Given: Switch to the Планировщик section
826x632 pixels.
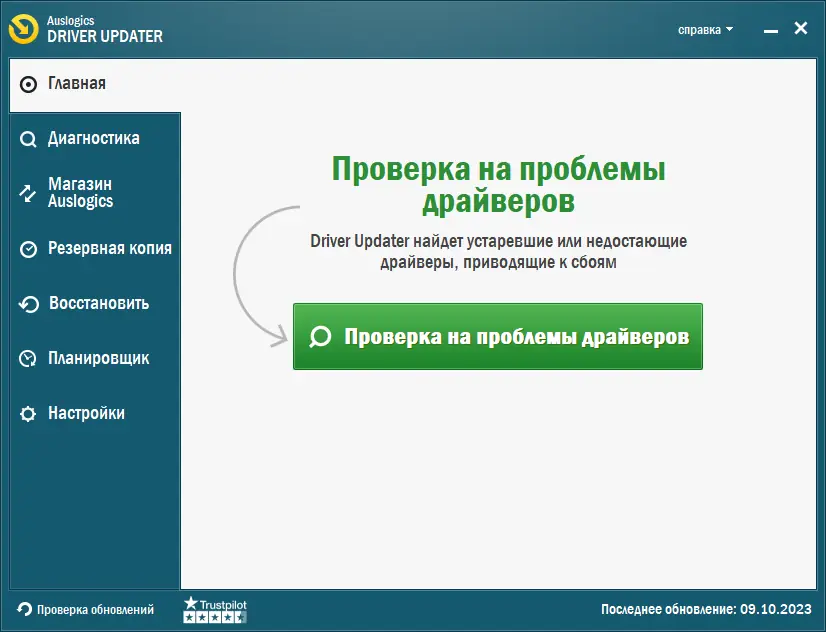Looking at the screenshot, I should [x=95, y=359].
